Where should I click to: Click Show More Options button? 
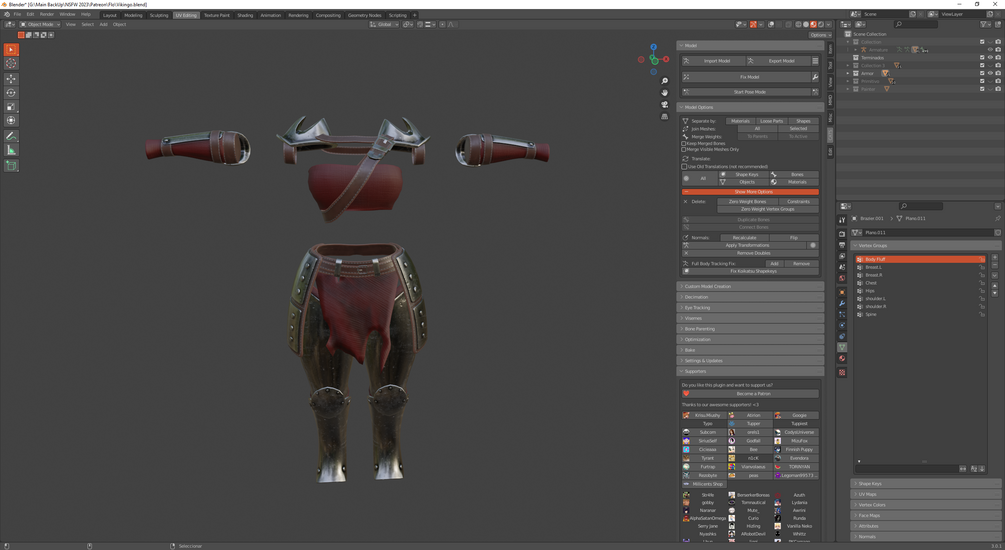(750, 192)
